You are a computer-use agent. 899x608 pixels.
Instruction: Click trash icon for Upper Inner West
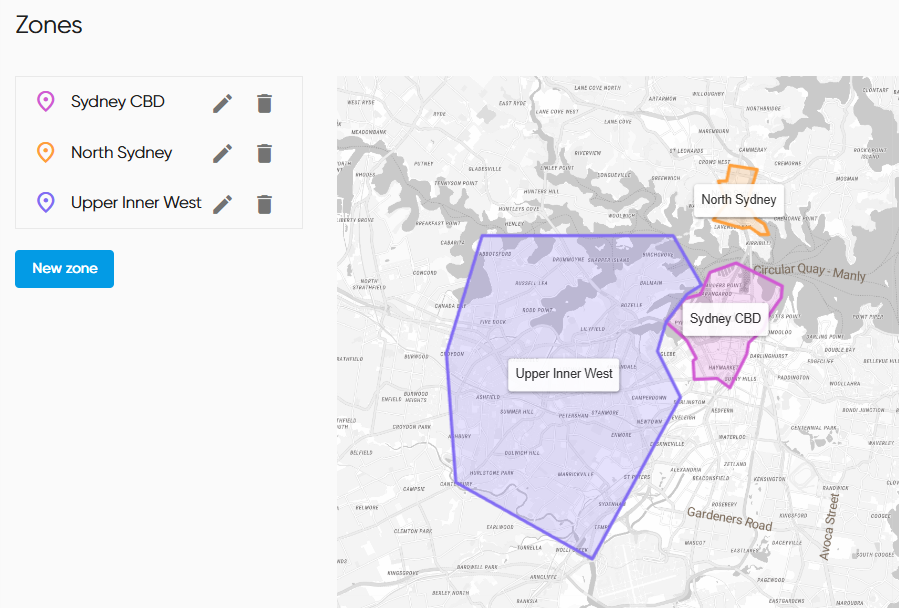pyautogui.click(x=264, y=204)
